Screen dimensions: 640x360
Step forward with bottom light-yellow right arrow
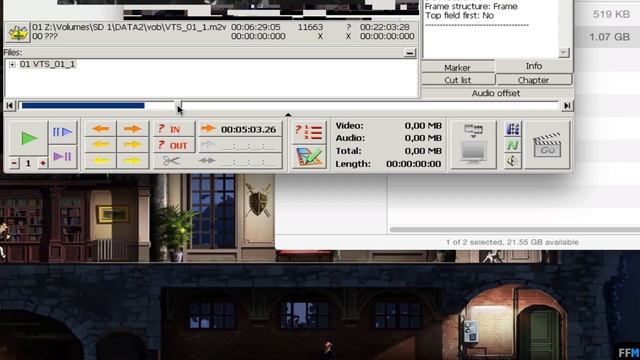point(132,160)
